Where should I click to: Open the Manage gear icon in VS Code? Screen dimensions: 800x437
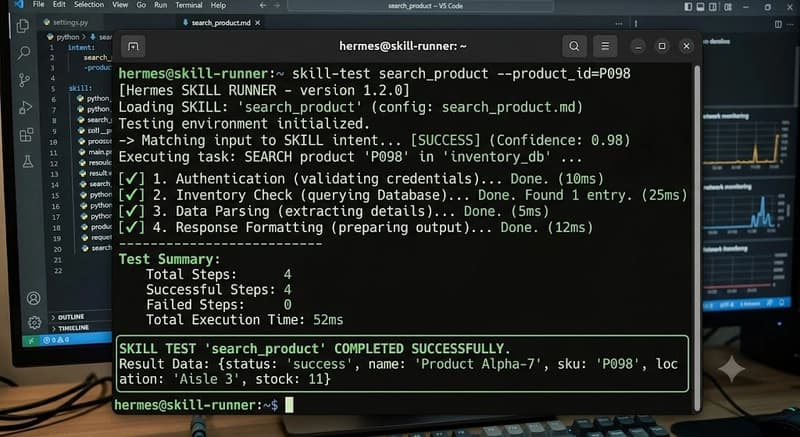(x=35, y=322)
